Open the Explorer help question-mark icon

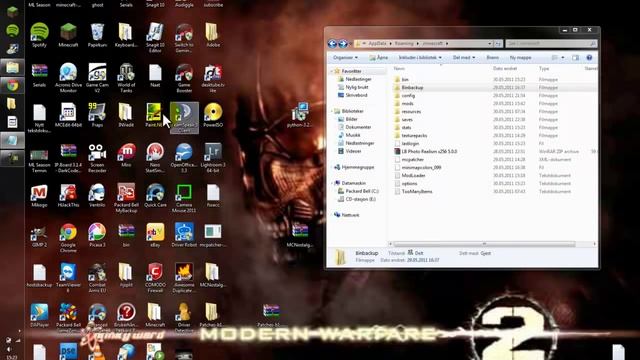(589, 58)
